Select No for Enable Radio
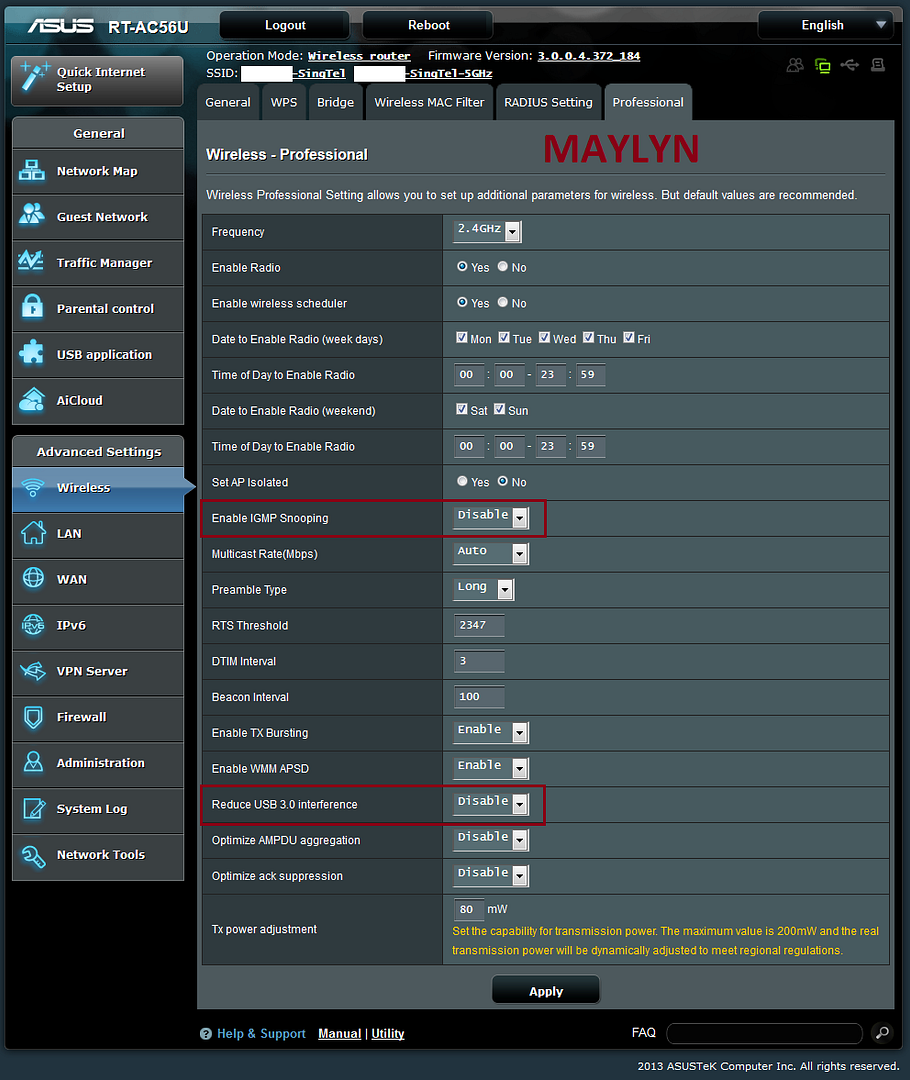Screen dimensions: 910x1080 coord(503,267)
